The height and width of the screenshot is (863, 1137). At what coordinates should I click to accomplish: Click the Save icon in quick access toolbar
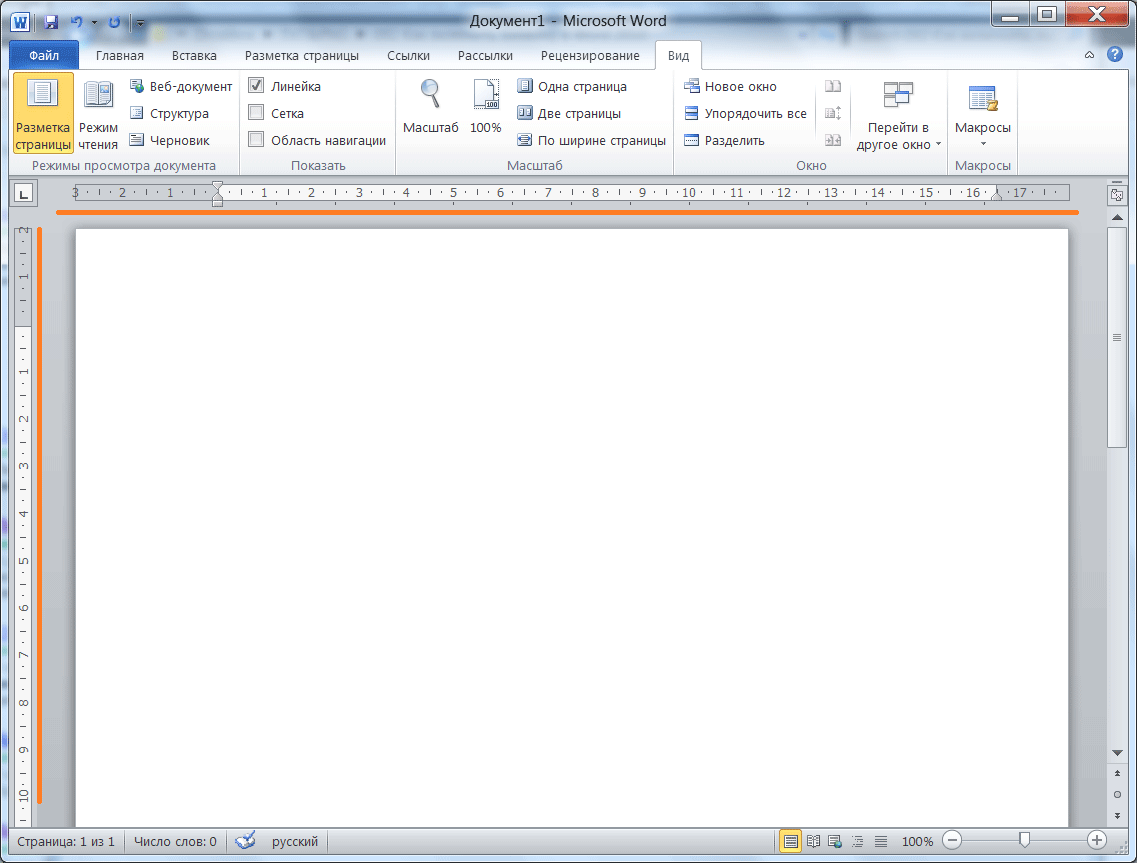(x=51, y=22)
